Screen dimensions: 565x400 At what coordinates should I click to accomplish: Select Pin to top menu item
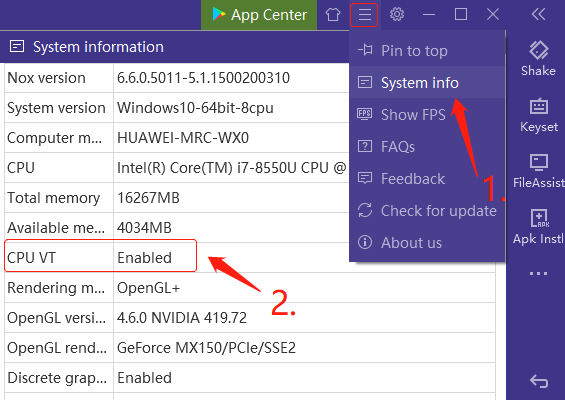[x=427, y=50]
